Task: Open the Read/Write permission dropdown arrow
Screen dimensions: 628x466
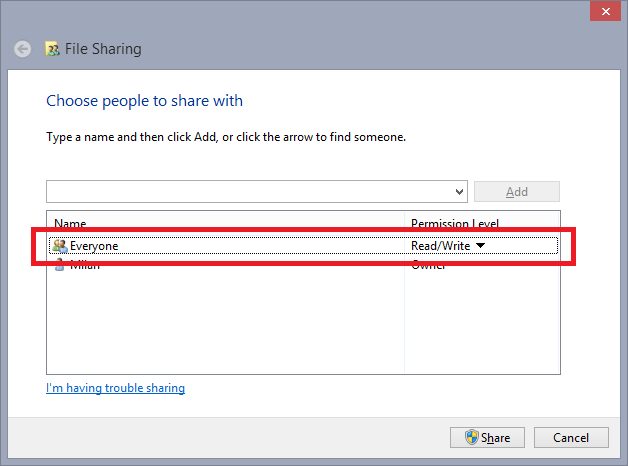Action: (480, 246)
